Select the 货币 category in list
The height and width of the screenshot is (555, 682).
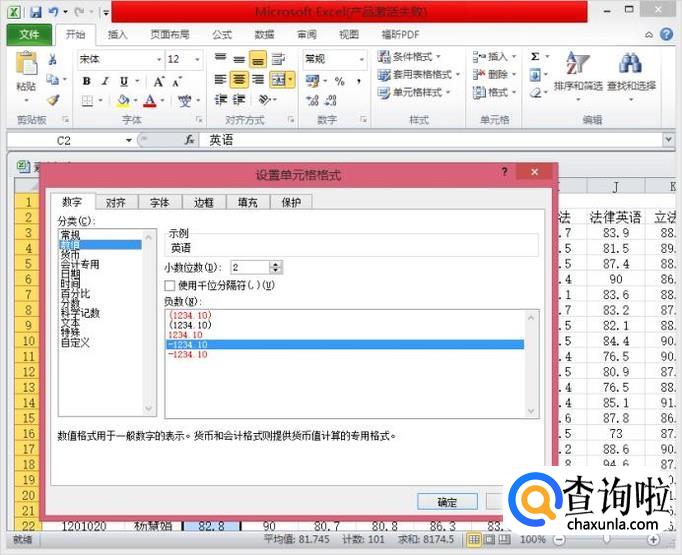tap(70, 254)
